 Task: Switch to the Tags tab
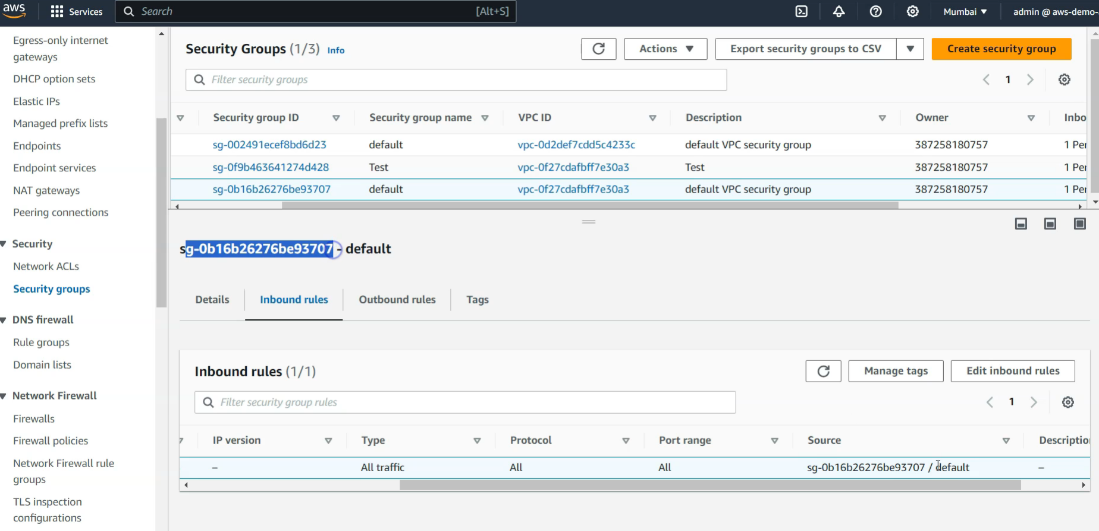[x=477, y=300]
